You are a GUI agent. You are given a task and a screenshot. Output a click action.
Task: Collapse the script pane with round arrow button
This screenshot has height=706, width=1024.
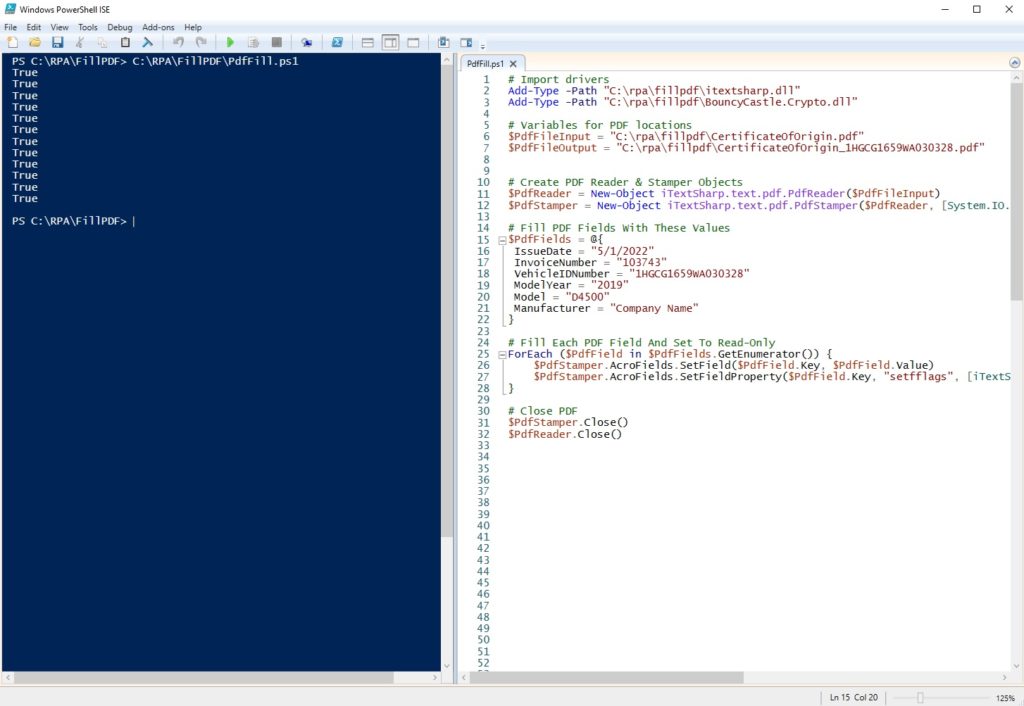click(1014, 63)
